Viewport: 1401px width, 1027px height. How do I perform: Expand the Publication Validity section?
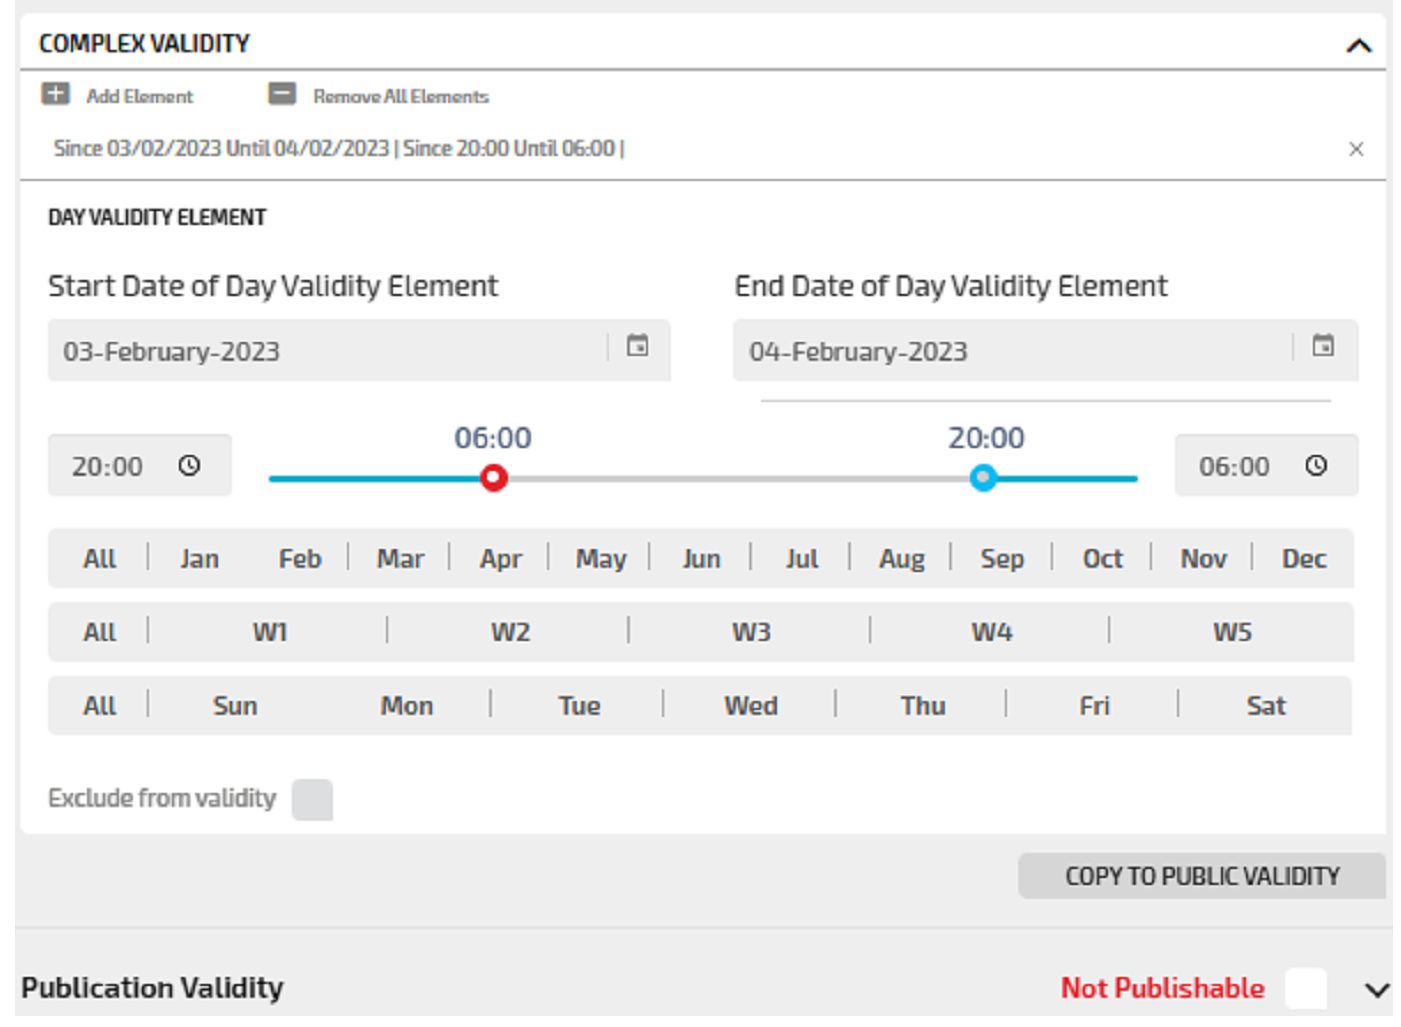(x=1376, y=989)
